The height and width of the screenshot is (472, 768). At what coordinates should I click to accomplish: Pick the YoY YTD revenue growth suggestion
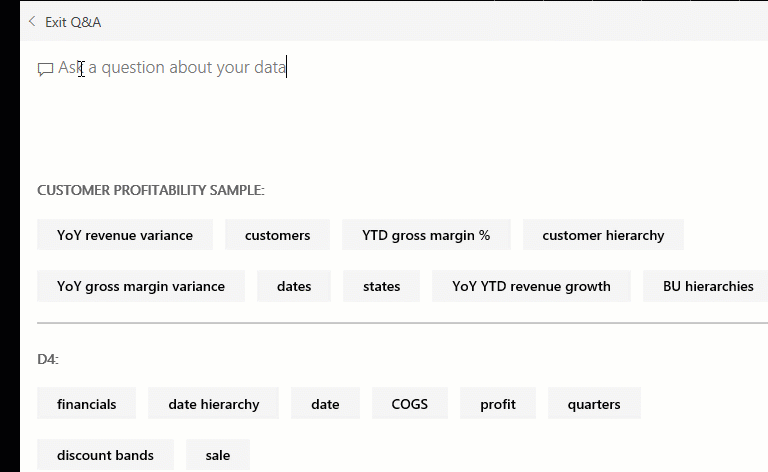point(531,286)
